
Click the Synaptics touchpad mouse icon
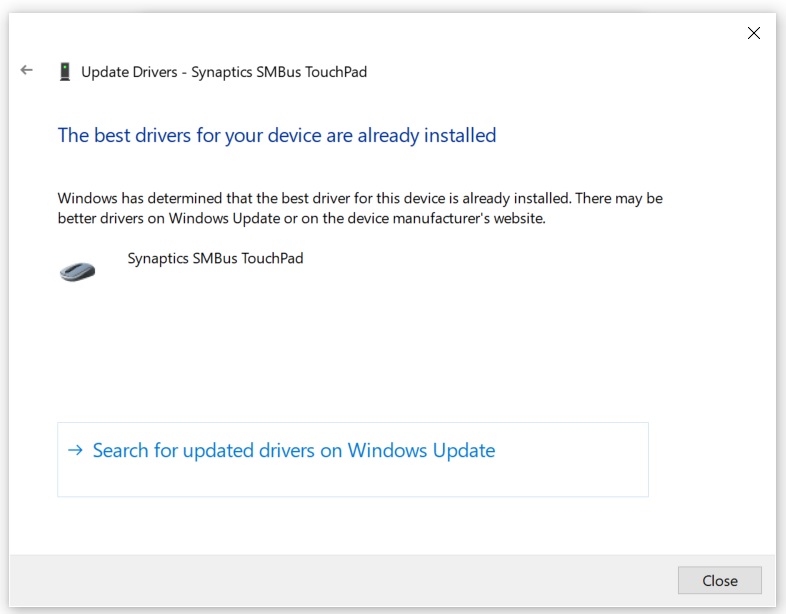77,272
